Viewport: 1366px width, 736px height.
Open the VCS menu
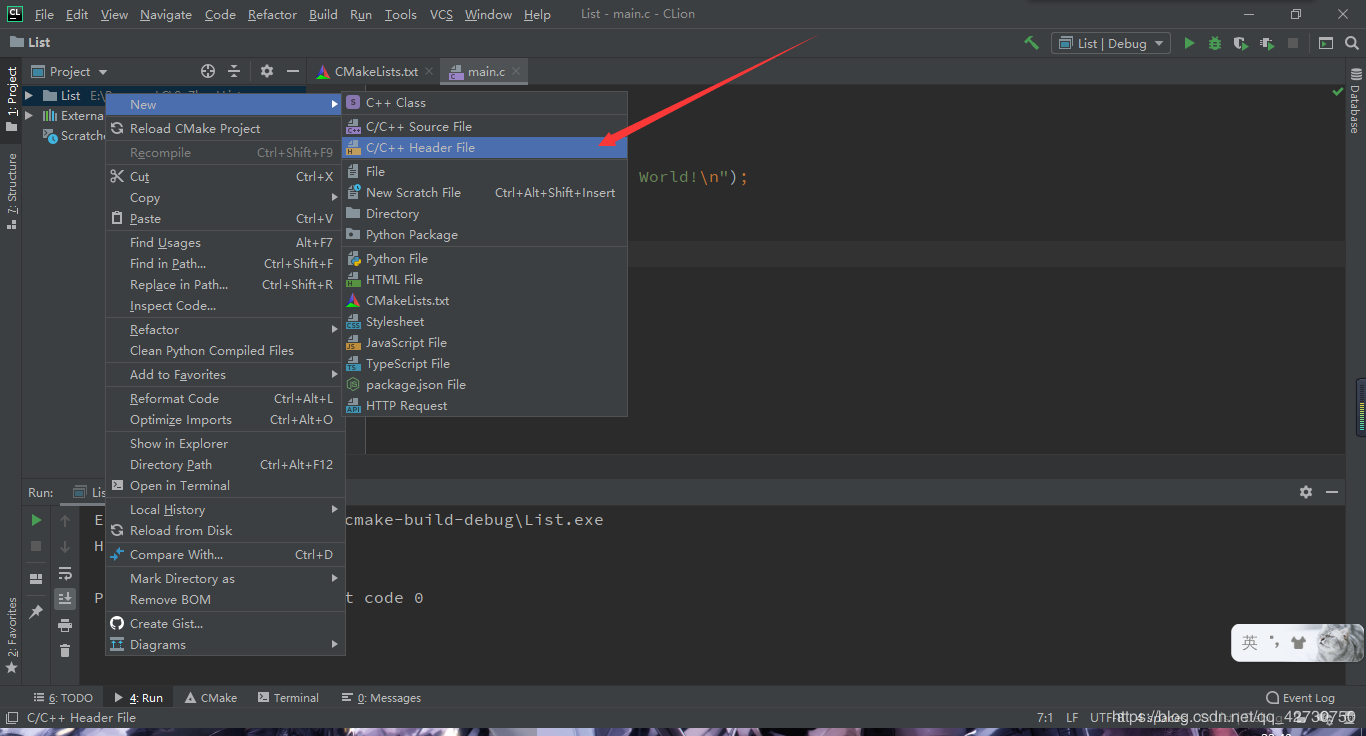click(x=441, y=14)
